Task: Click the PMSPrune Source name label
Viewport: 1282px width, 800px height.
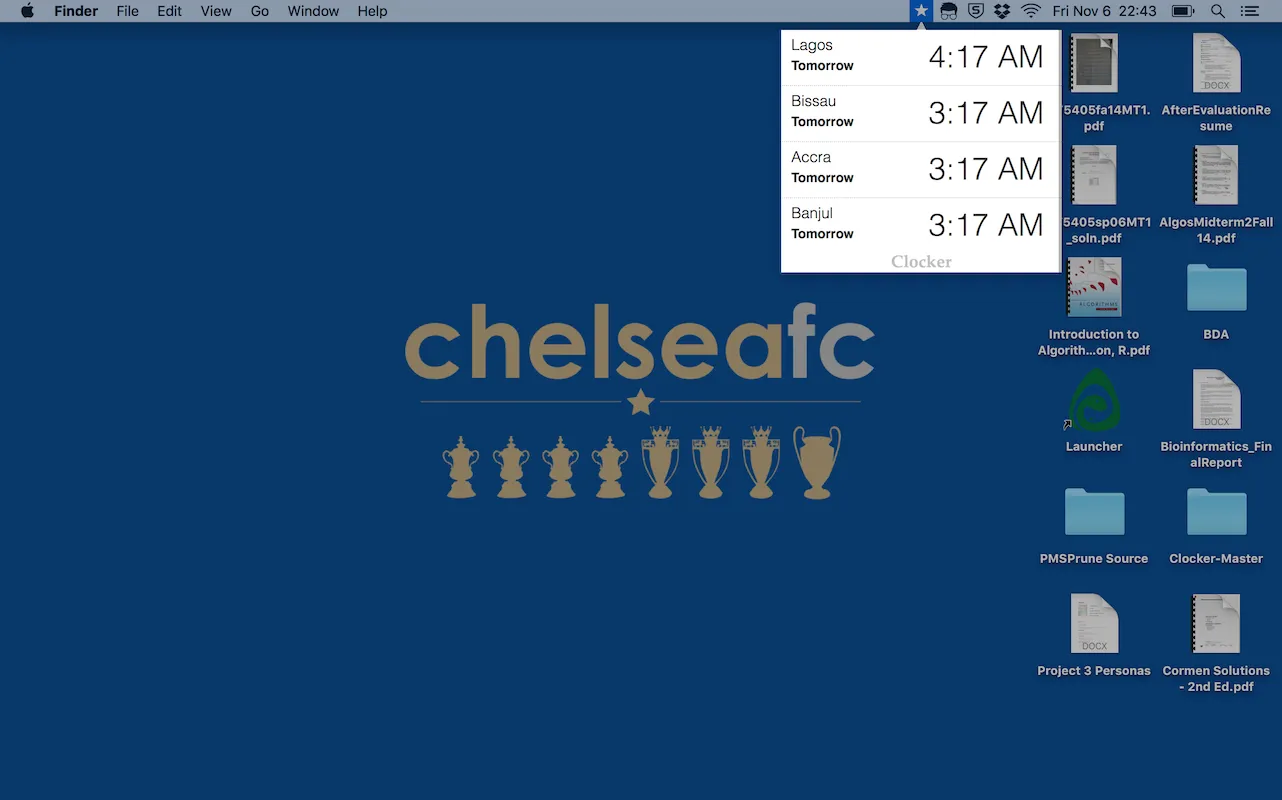Action: coord(1094,559)
